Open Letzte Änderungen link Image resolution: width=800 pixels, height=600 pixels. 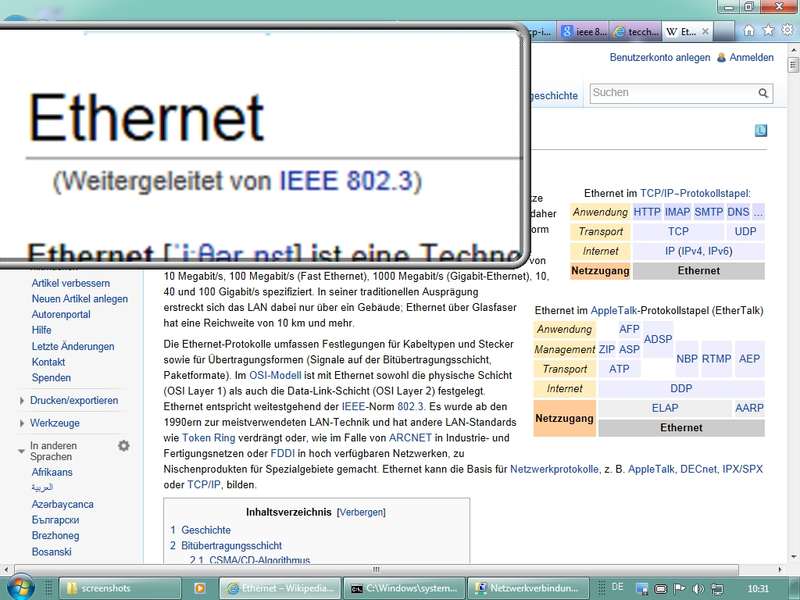coord(73,346)
